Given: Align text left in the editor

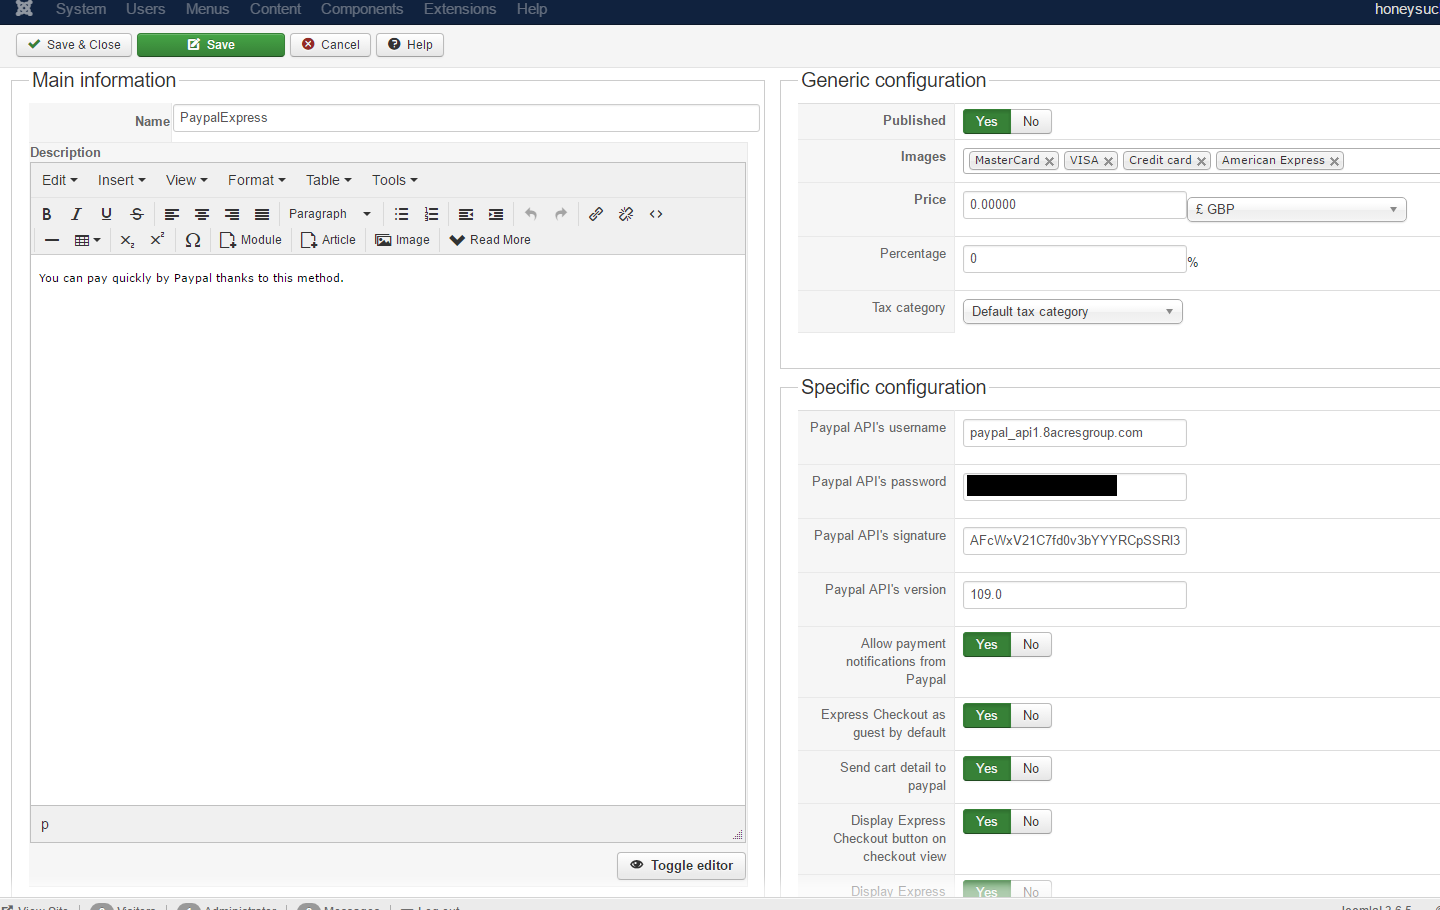Looking at the screenshot, I should 172,214.
